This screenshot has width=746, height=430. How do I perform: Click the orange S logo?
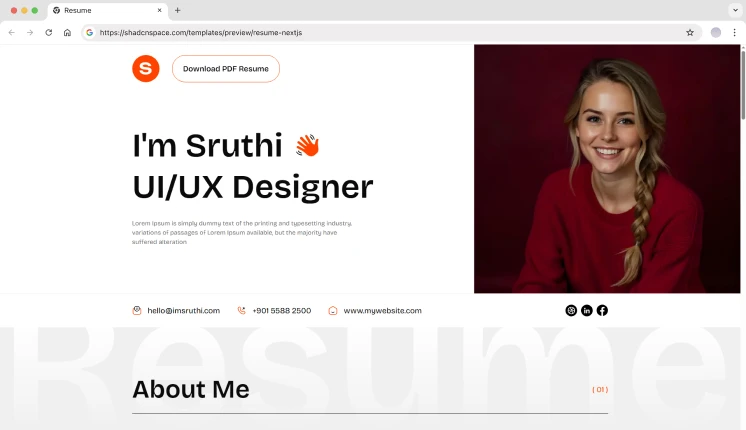(146, 68)
